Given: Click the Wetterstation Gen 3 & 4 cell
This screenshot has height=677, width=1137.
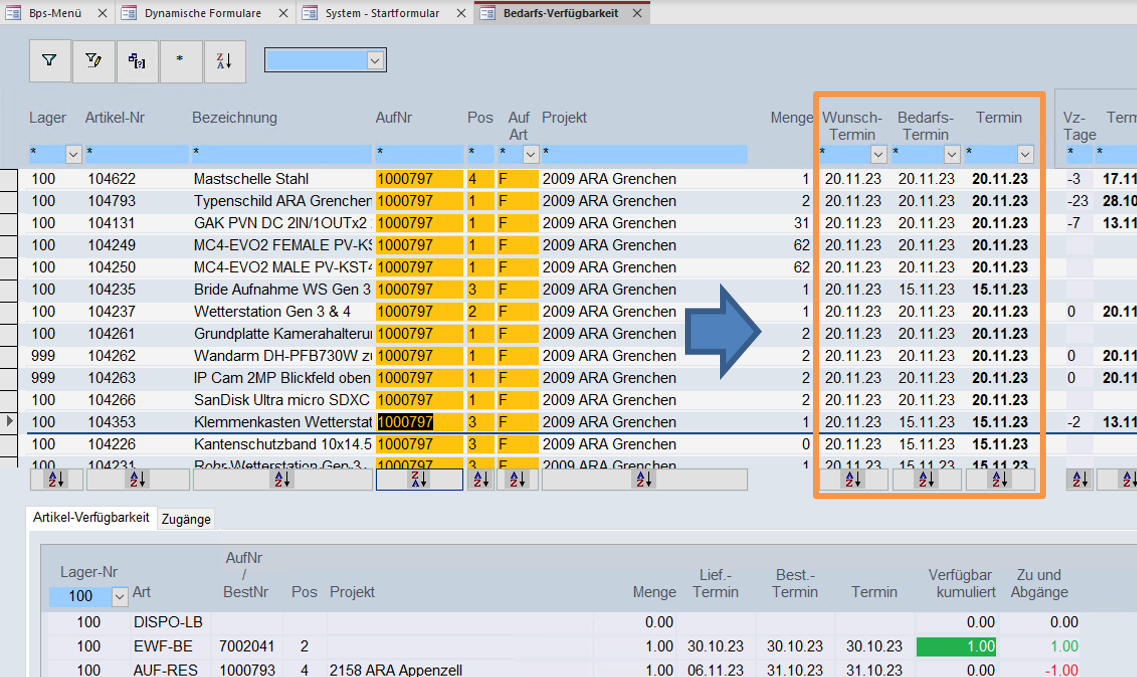Looking at the screenshot, I should tap(282, 312).
